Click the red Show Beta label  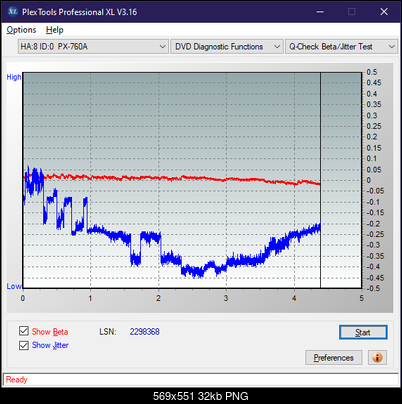50,332
